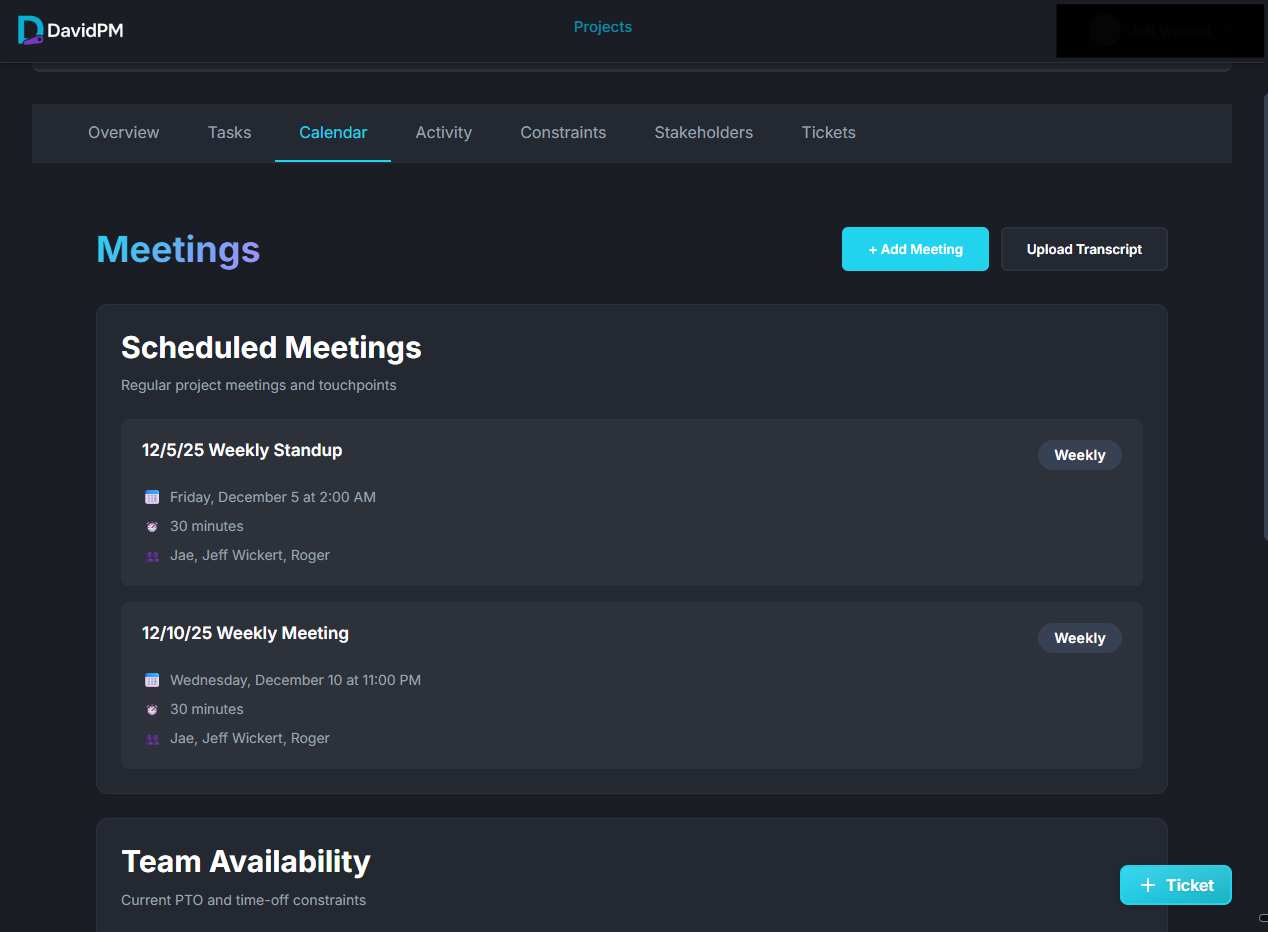The height and width of the screenshot is (932, 1268).
Task: Go to the Constraints tab
Action: click(x=563, y=132)
